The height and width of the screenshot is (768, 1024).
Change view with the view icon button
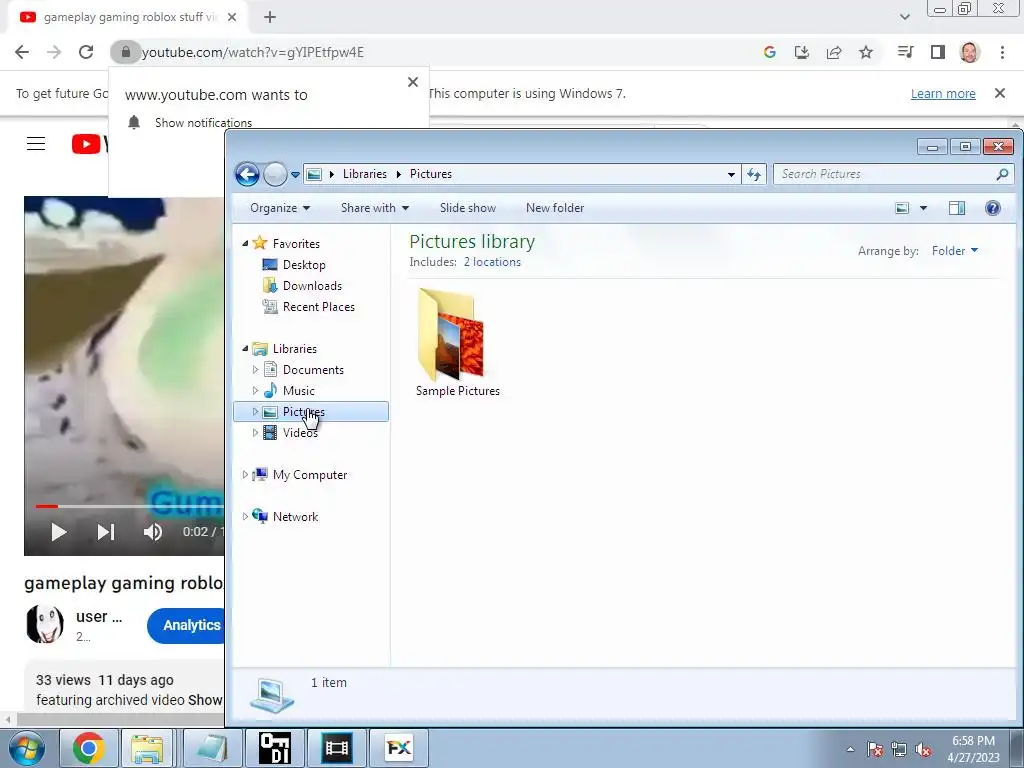[x=902, y=208]
